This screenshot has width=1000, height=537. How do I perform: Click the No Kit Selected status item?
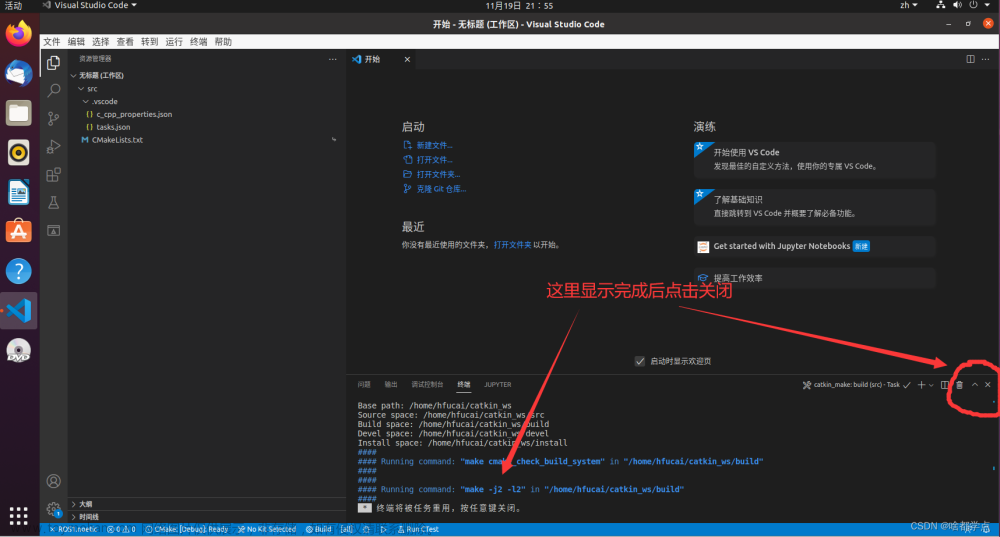click(267, 529)
